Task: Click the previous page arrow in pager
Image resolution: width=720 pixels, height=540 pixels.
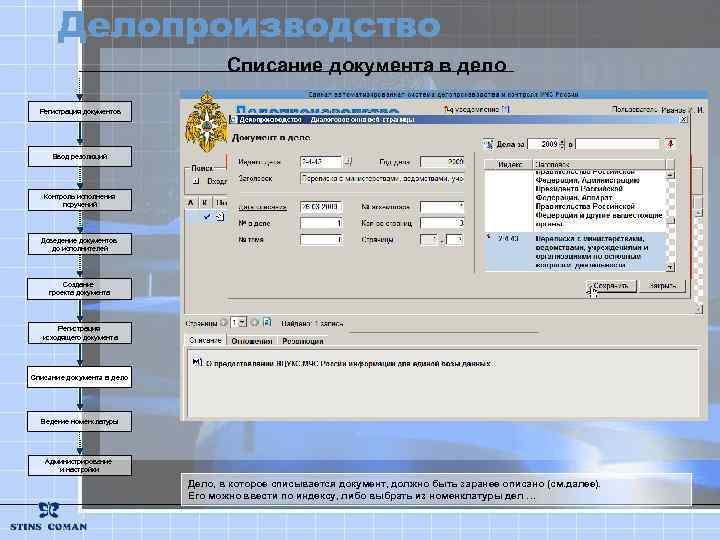Action: click(224, 323)
